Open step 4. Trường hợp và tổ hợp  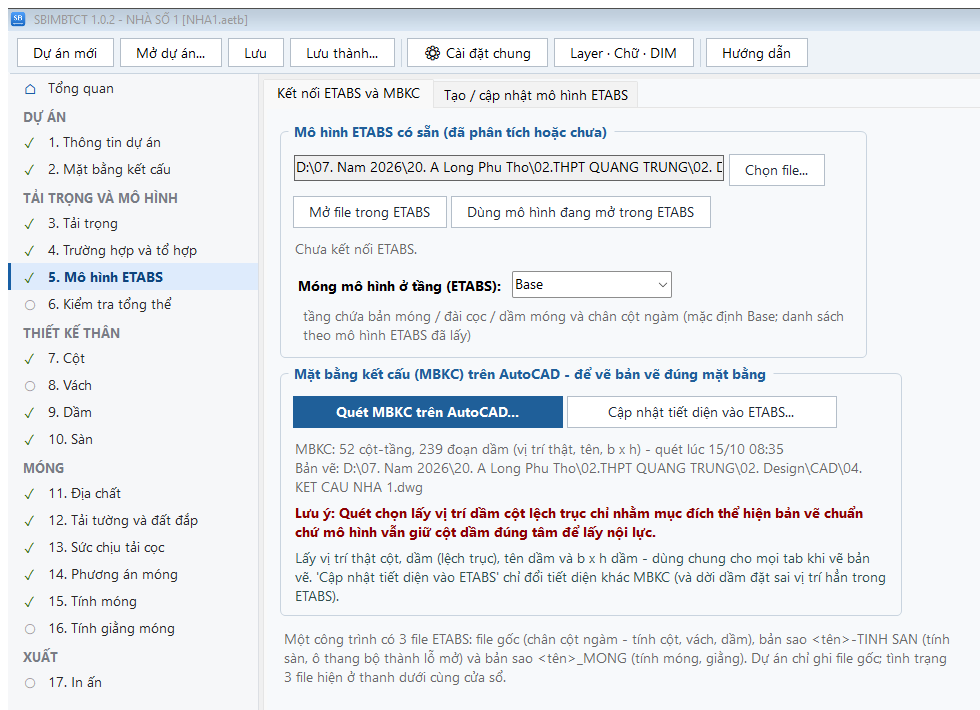click(134, 251)
